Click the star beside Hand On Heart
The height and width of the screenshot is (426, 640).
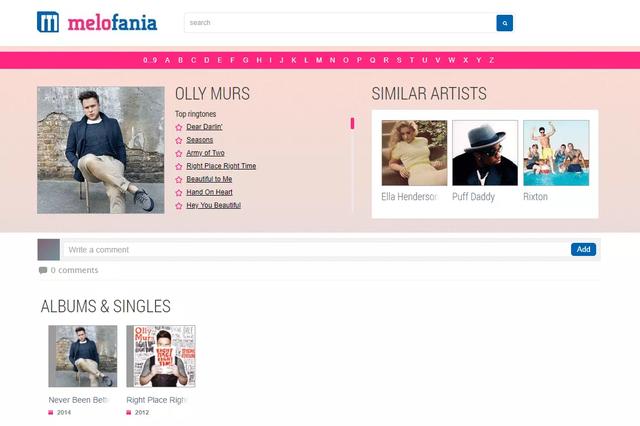point(179,192)
